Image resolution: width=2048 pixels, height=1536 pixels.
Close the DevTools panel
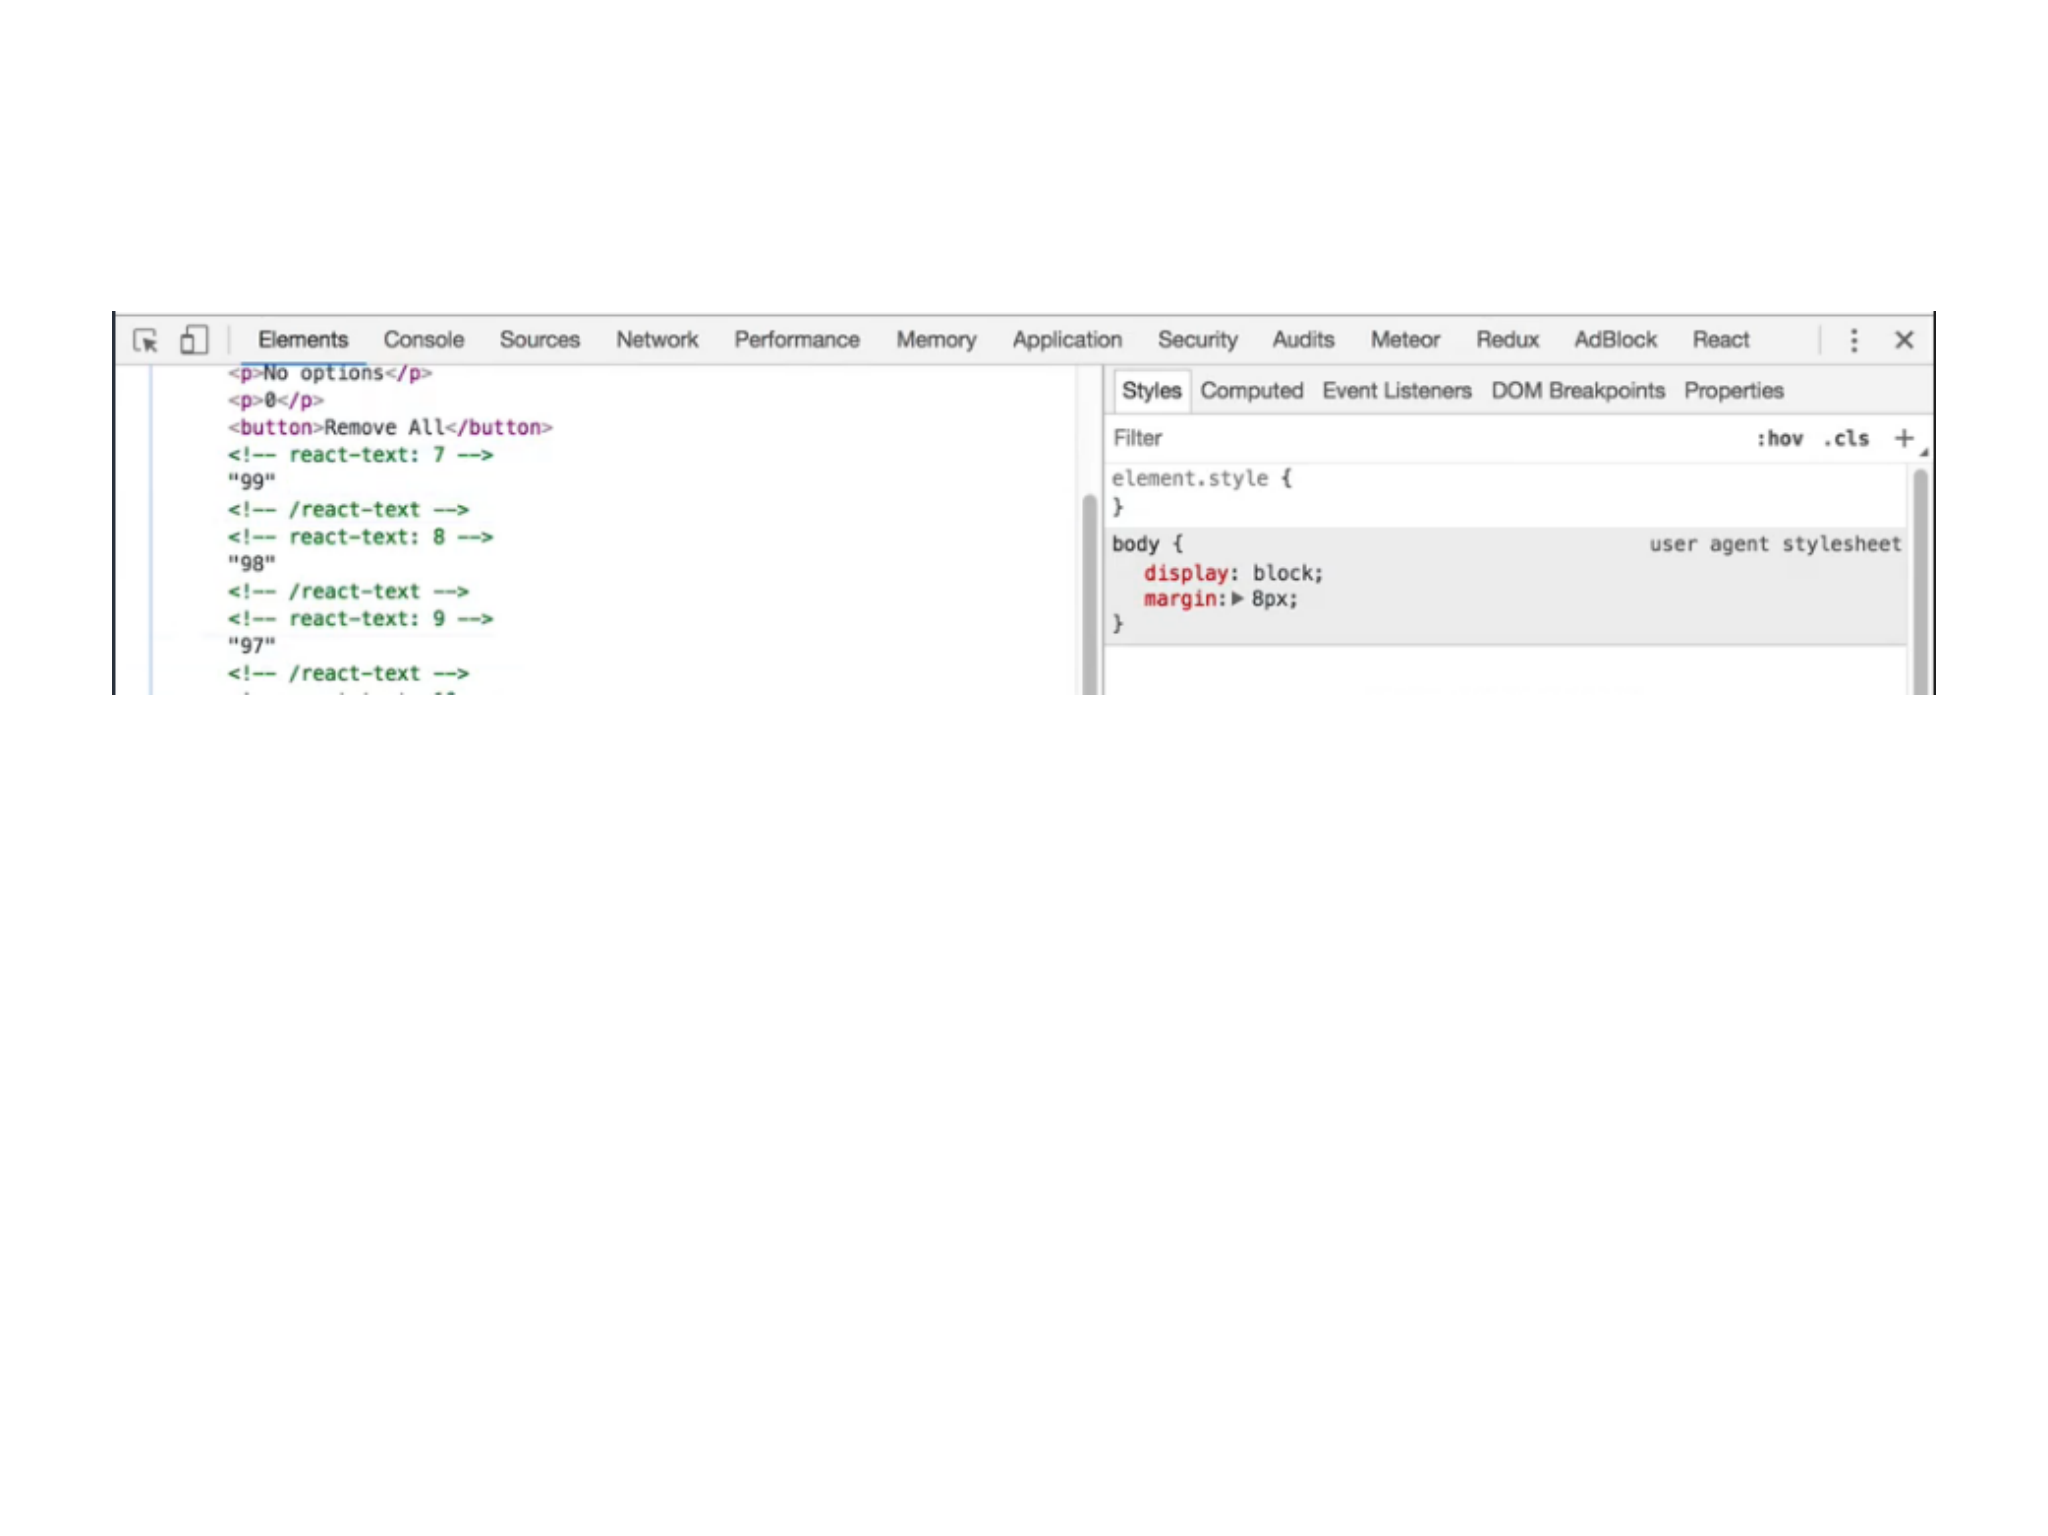[1904, 341]
